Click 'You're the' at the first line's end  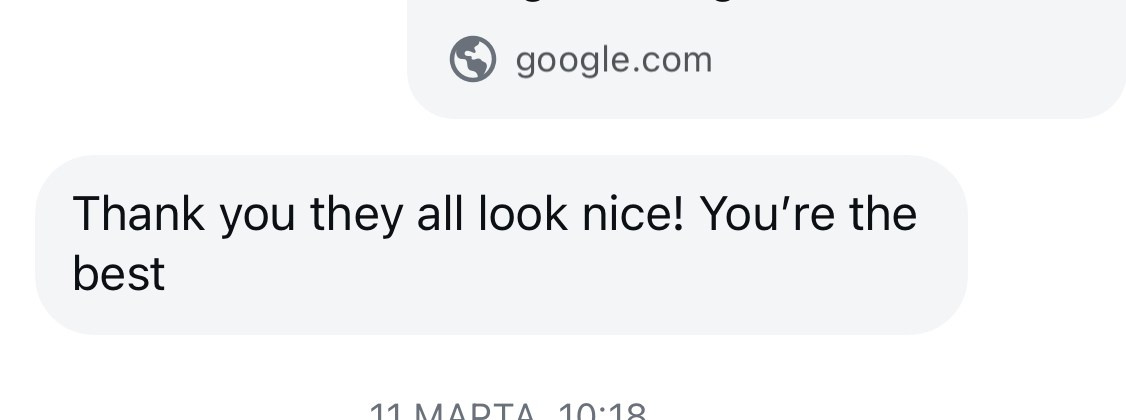(x=808, y=214)
